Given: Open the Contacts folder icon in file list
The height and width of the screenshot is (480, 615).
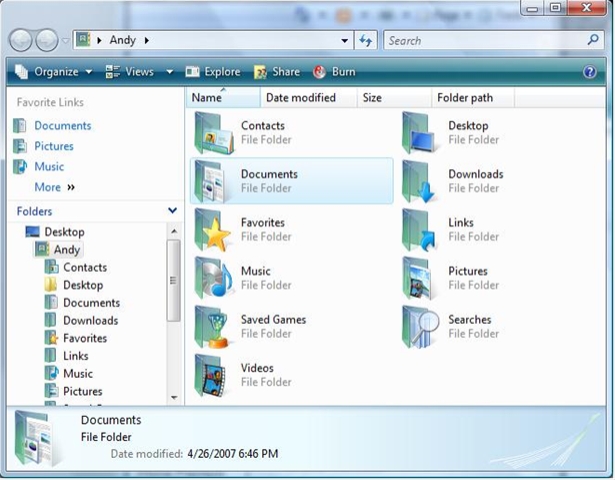Looking at the screenshot, I should point(214,133).
